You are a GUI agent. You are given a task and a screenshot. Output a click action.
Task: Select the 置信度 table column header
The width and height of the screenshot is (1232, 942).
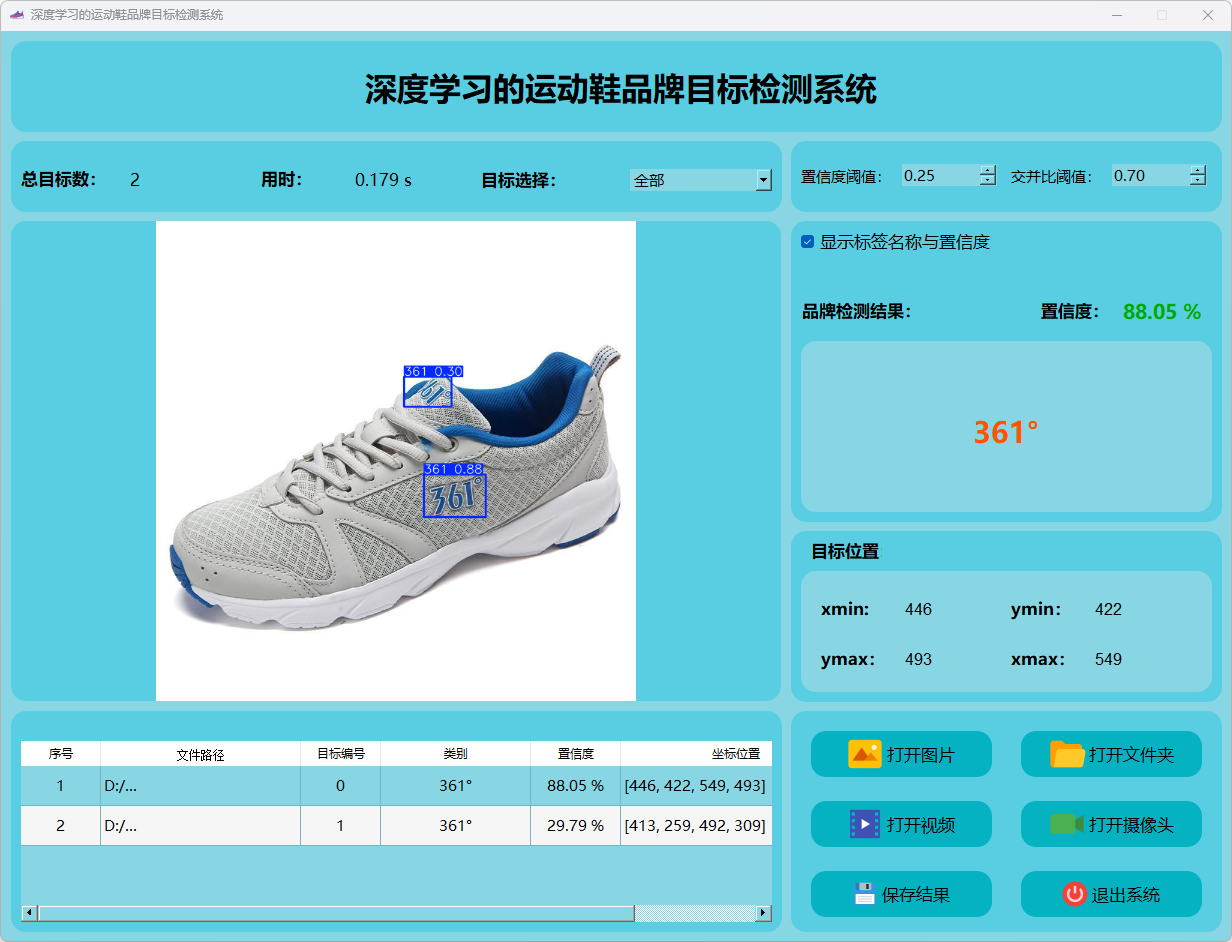coord(575,754)
